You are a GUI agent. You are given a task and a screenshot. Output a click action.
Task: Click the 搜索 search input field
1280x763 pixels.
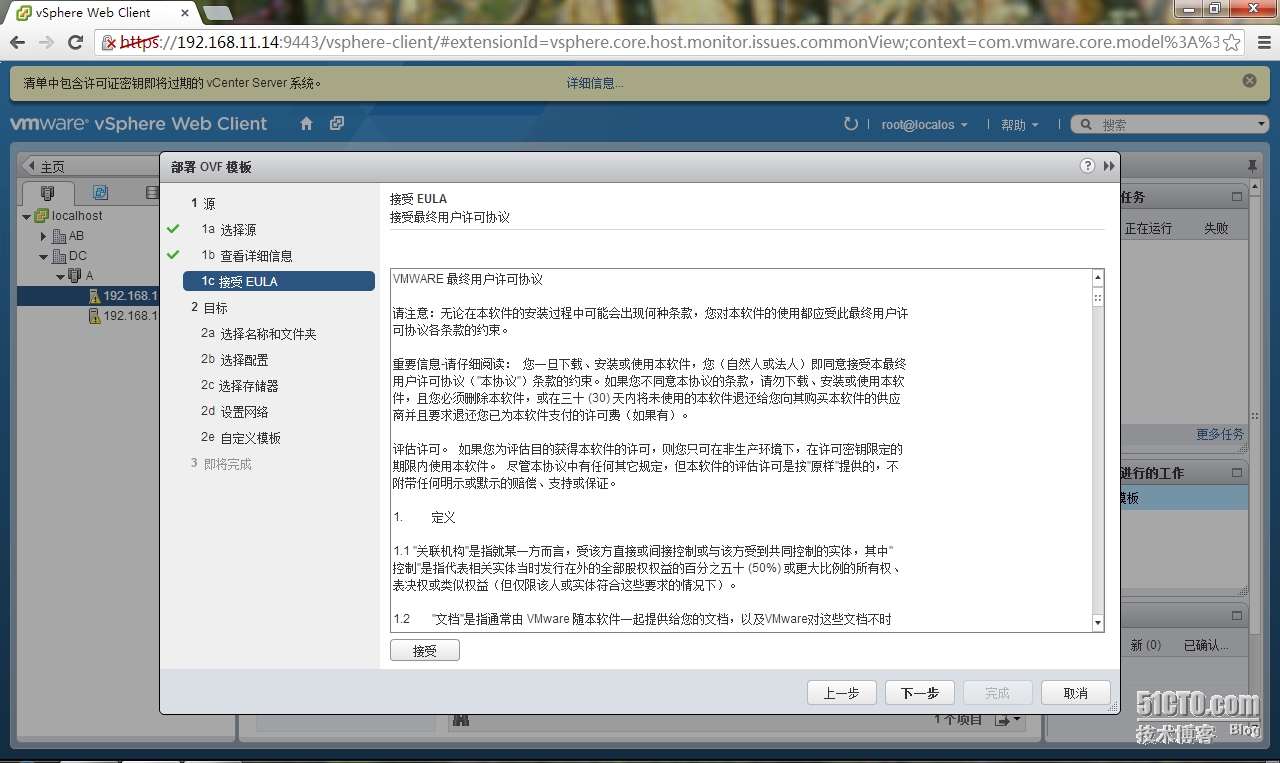[x=1170, y=125]
